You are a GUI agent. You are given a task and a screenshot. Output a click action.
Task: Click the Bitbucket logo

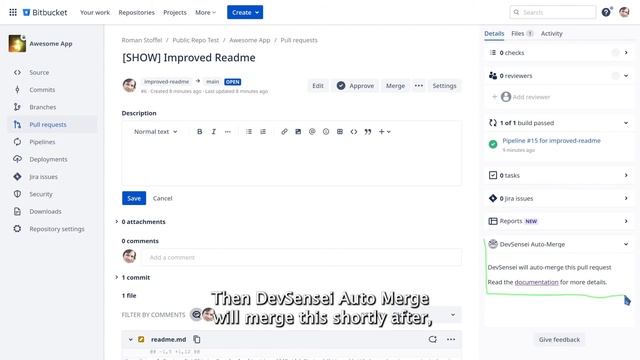tap(45, 12)
